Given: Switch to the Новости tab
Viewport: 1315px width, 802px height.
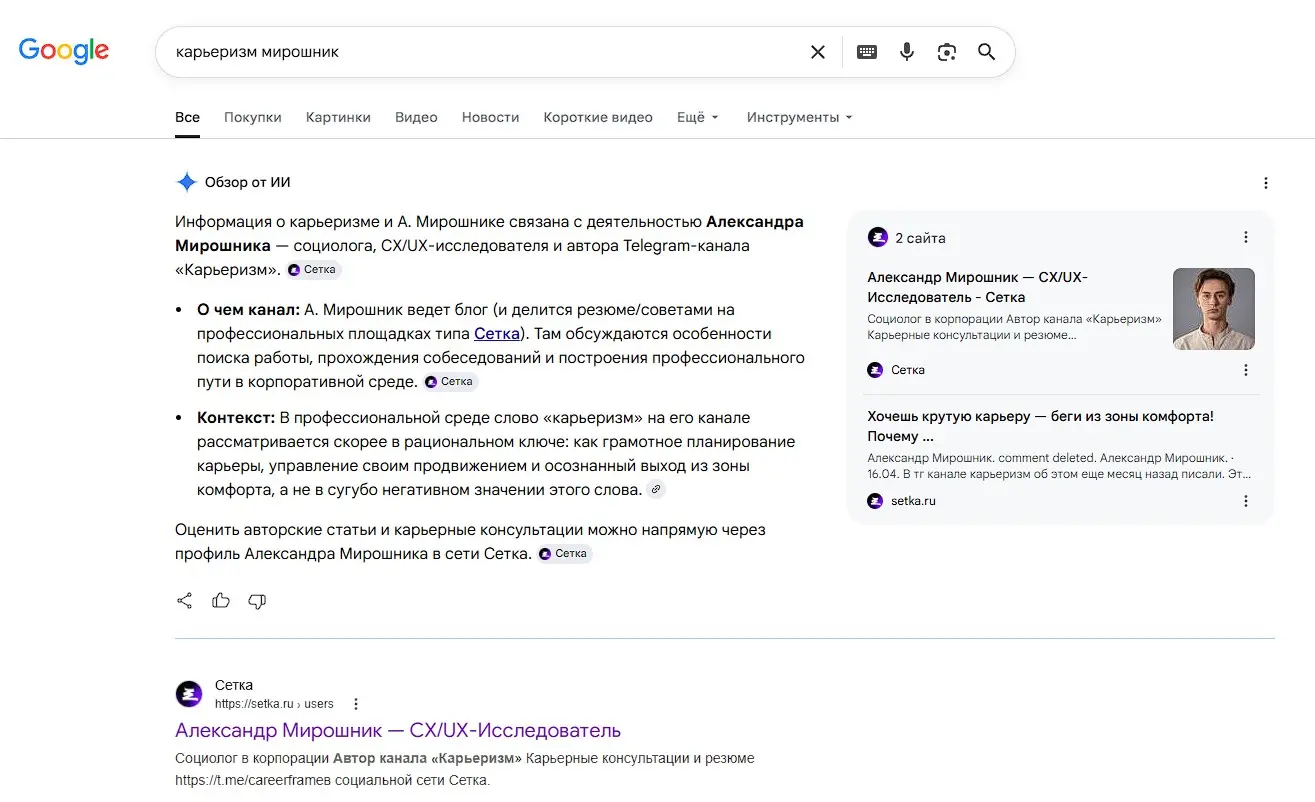Looking at the screenshot, I should pos(490,117).
